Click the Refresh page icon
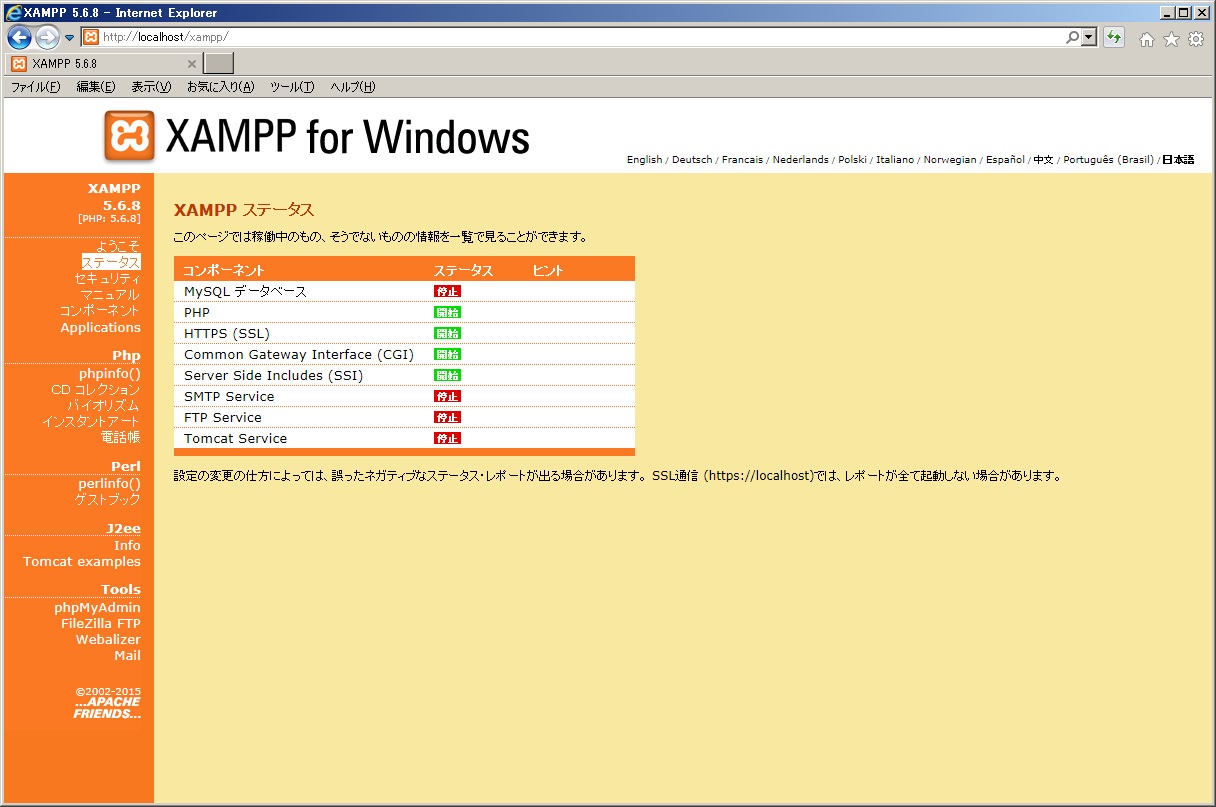The width and height of the screenshot is (1216, 807). click(1114, 38)
